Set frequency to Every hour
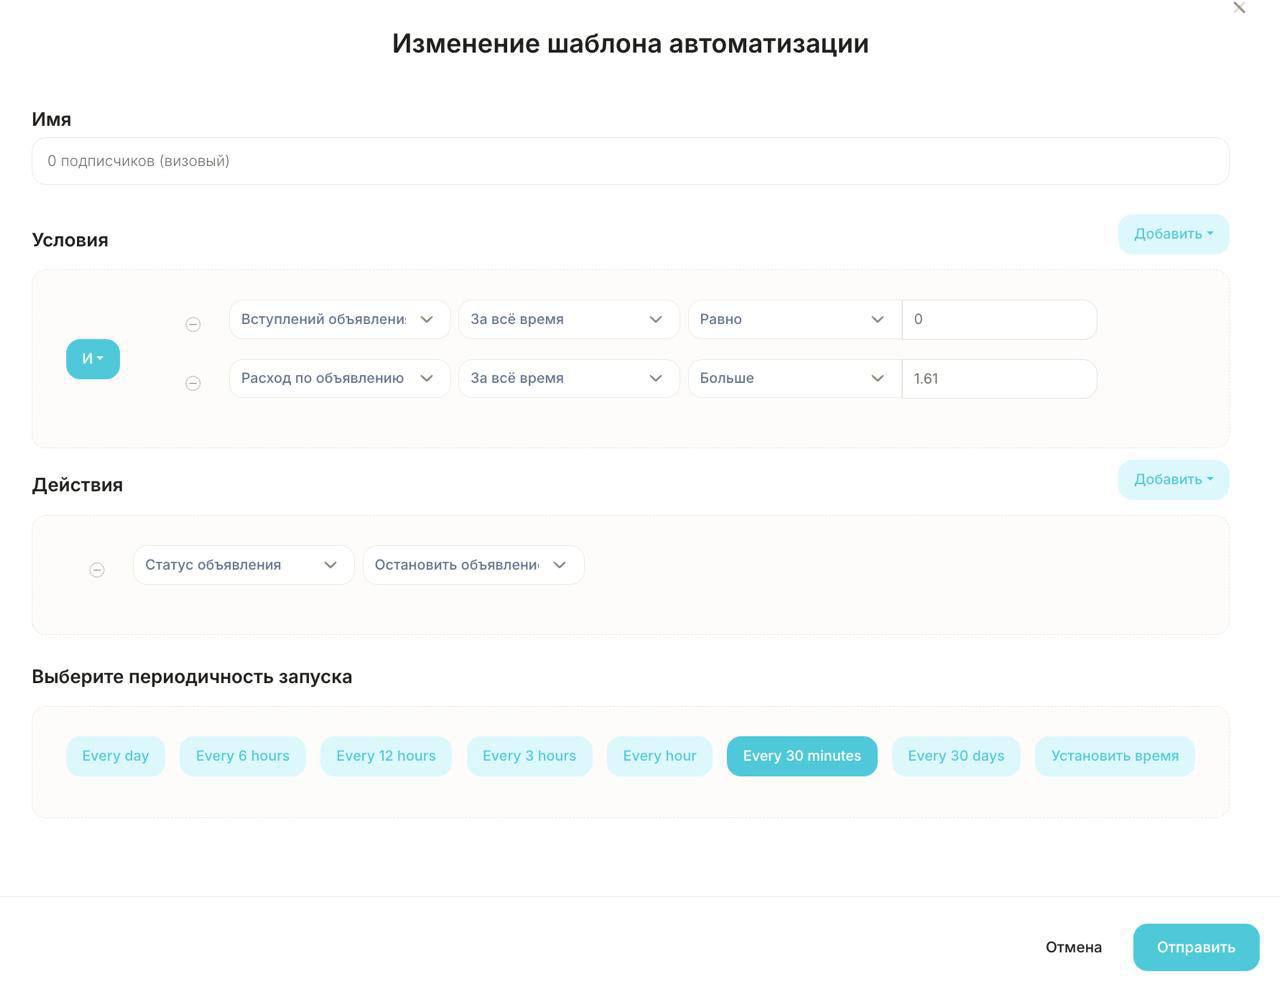Screen dimensions: 1280x987 pyautogui.click(x=659, y=756)
